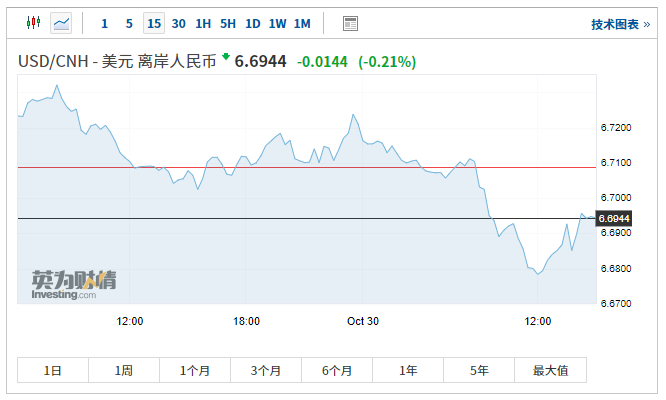Show the 3个月 time range
This screenshot has width=666, height=400.
coord(266,370)
